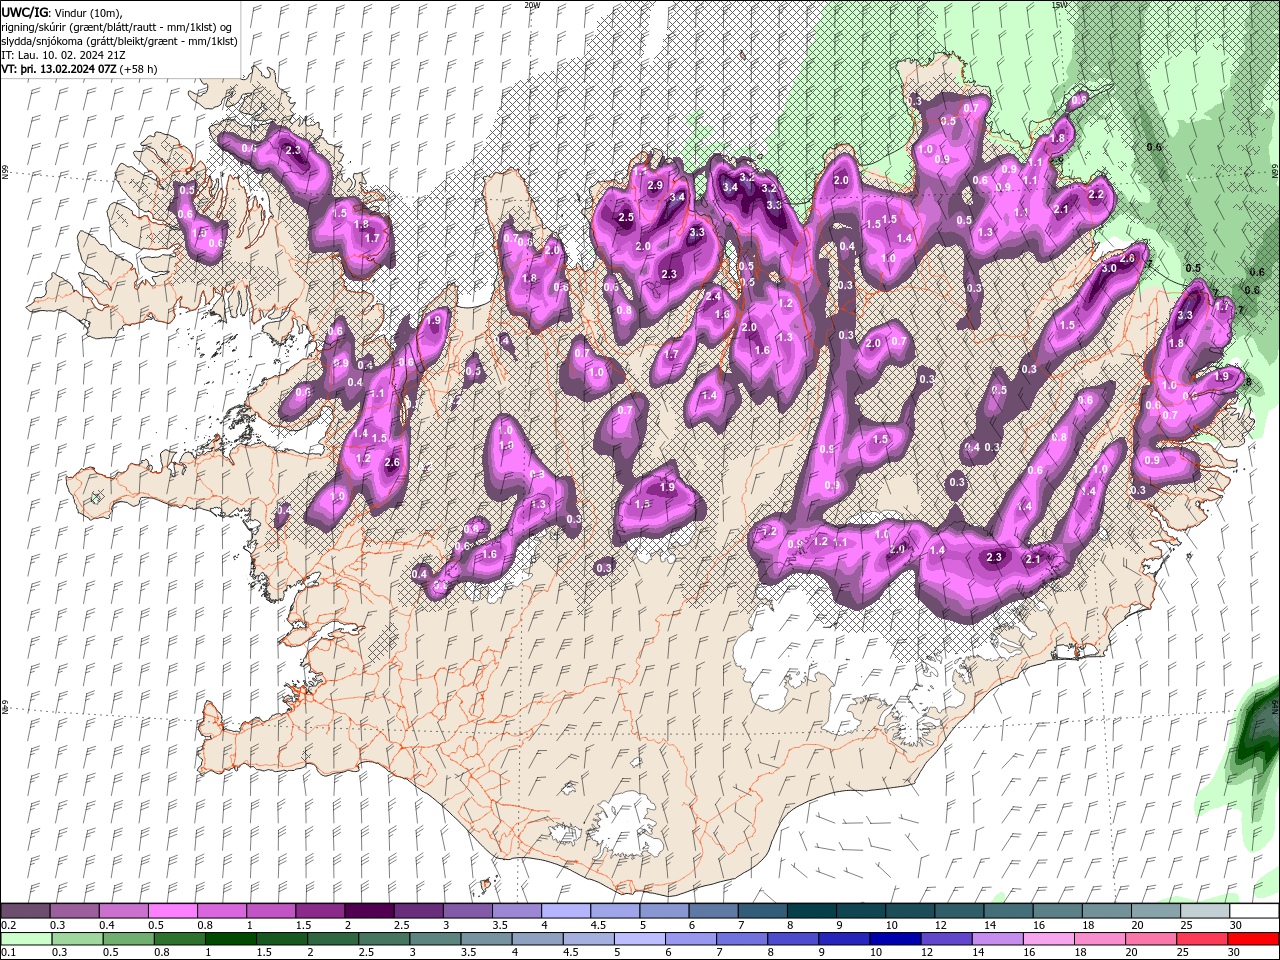Screen dimensions: 1280x960
Task: Click the palest green first swatch of the rain scale
Action: pyautogui.click(x=26, y=940)
